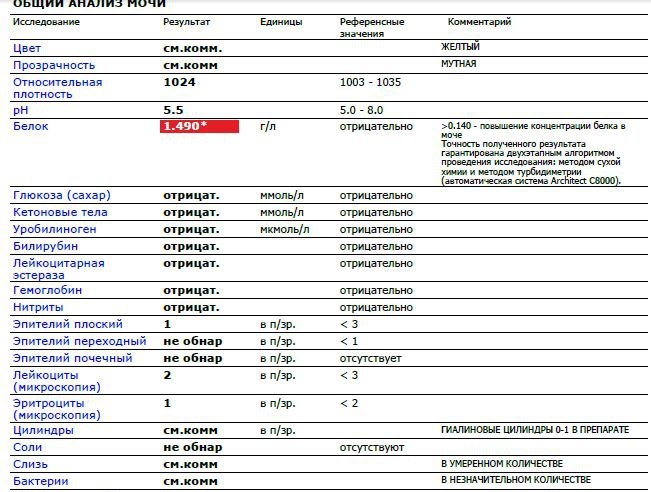
Task: Select 'мкмоль/л' unit in Уробилиноген row
Action: (285, 229)
